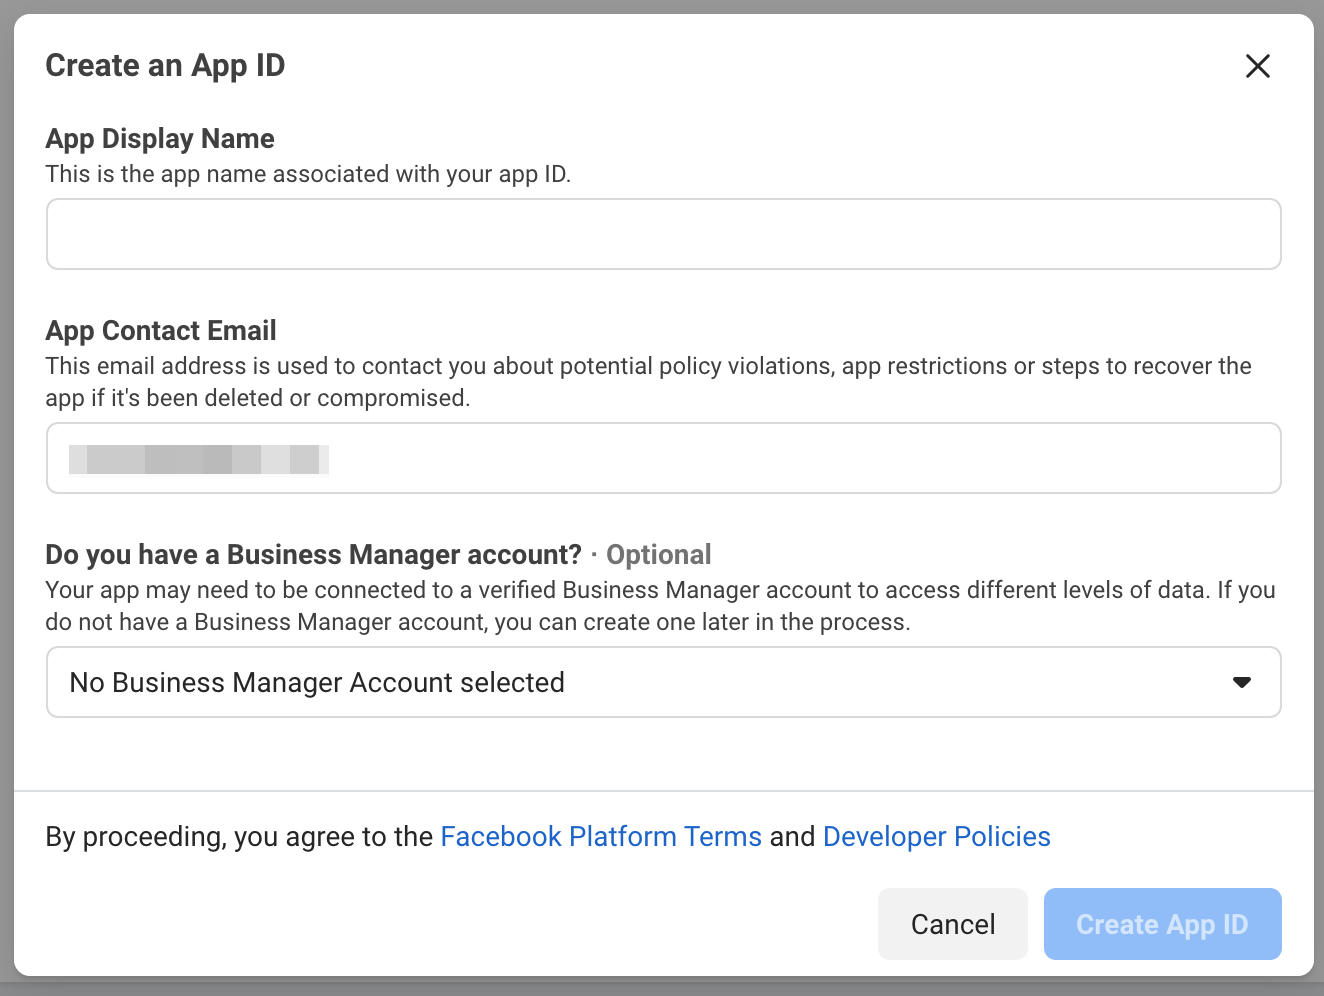The height and width of the screenshot is (996, 1324).
Task: Click the 'Do you have a Business Manager account?' heading
Action: click(x=313, y=554)
